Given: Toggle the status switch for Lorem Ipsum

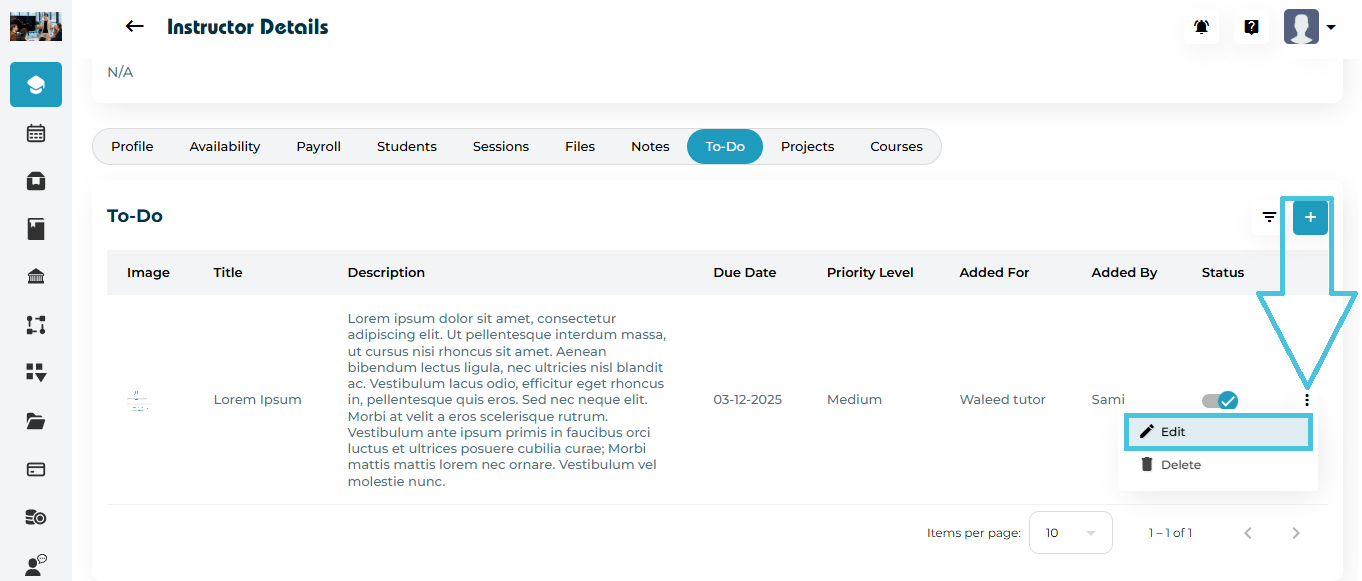Looking at the screenshot, I should [1220, 400].
